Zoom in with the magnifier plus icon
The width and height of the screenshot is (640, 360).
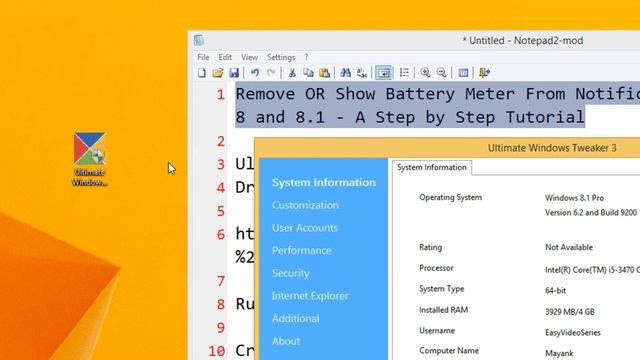coord(425,73)
